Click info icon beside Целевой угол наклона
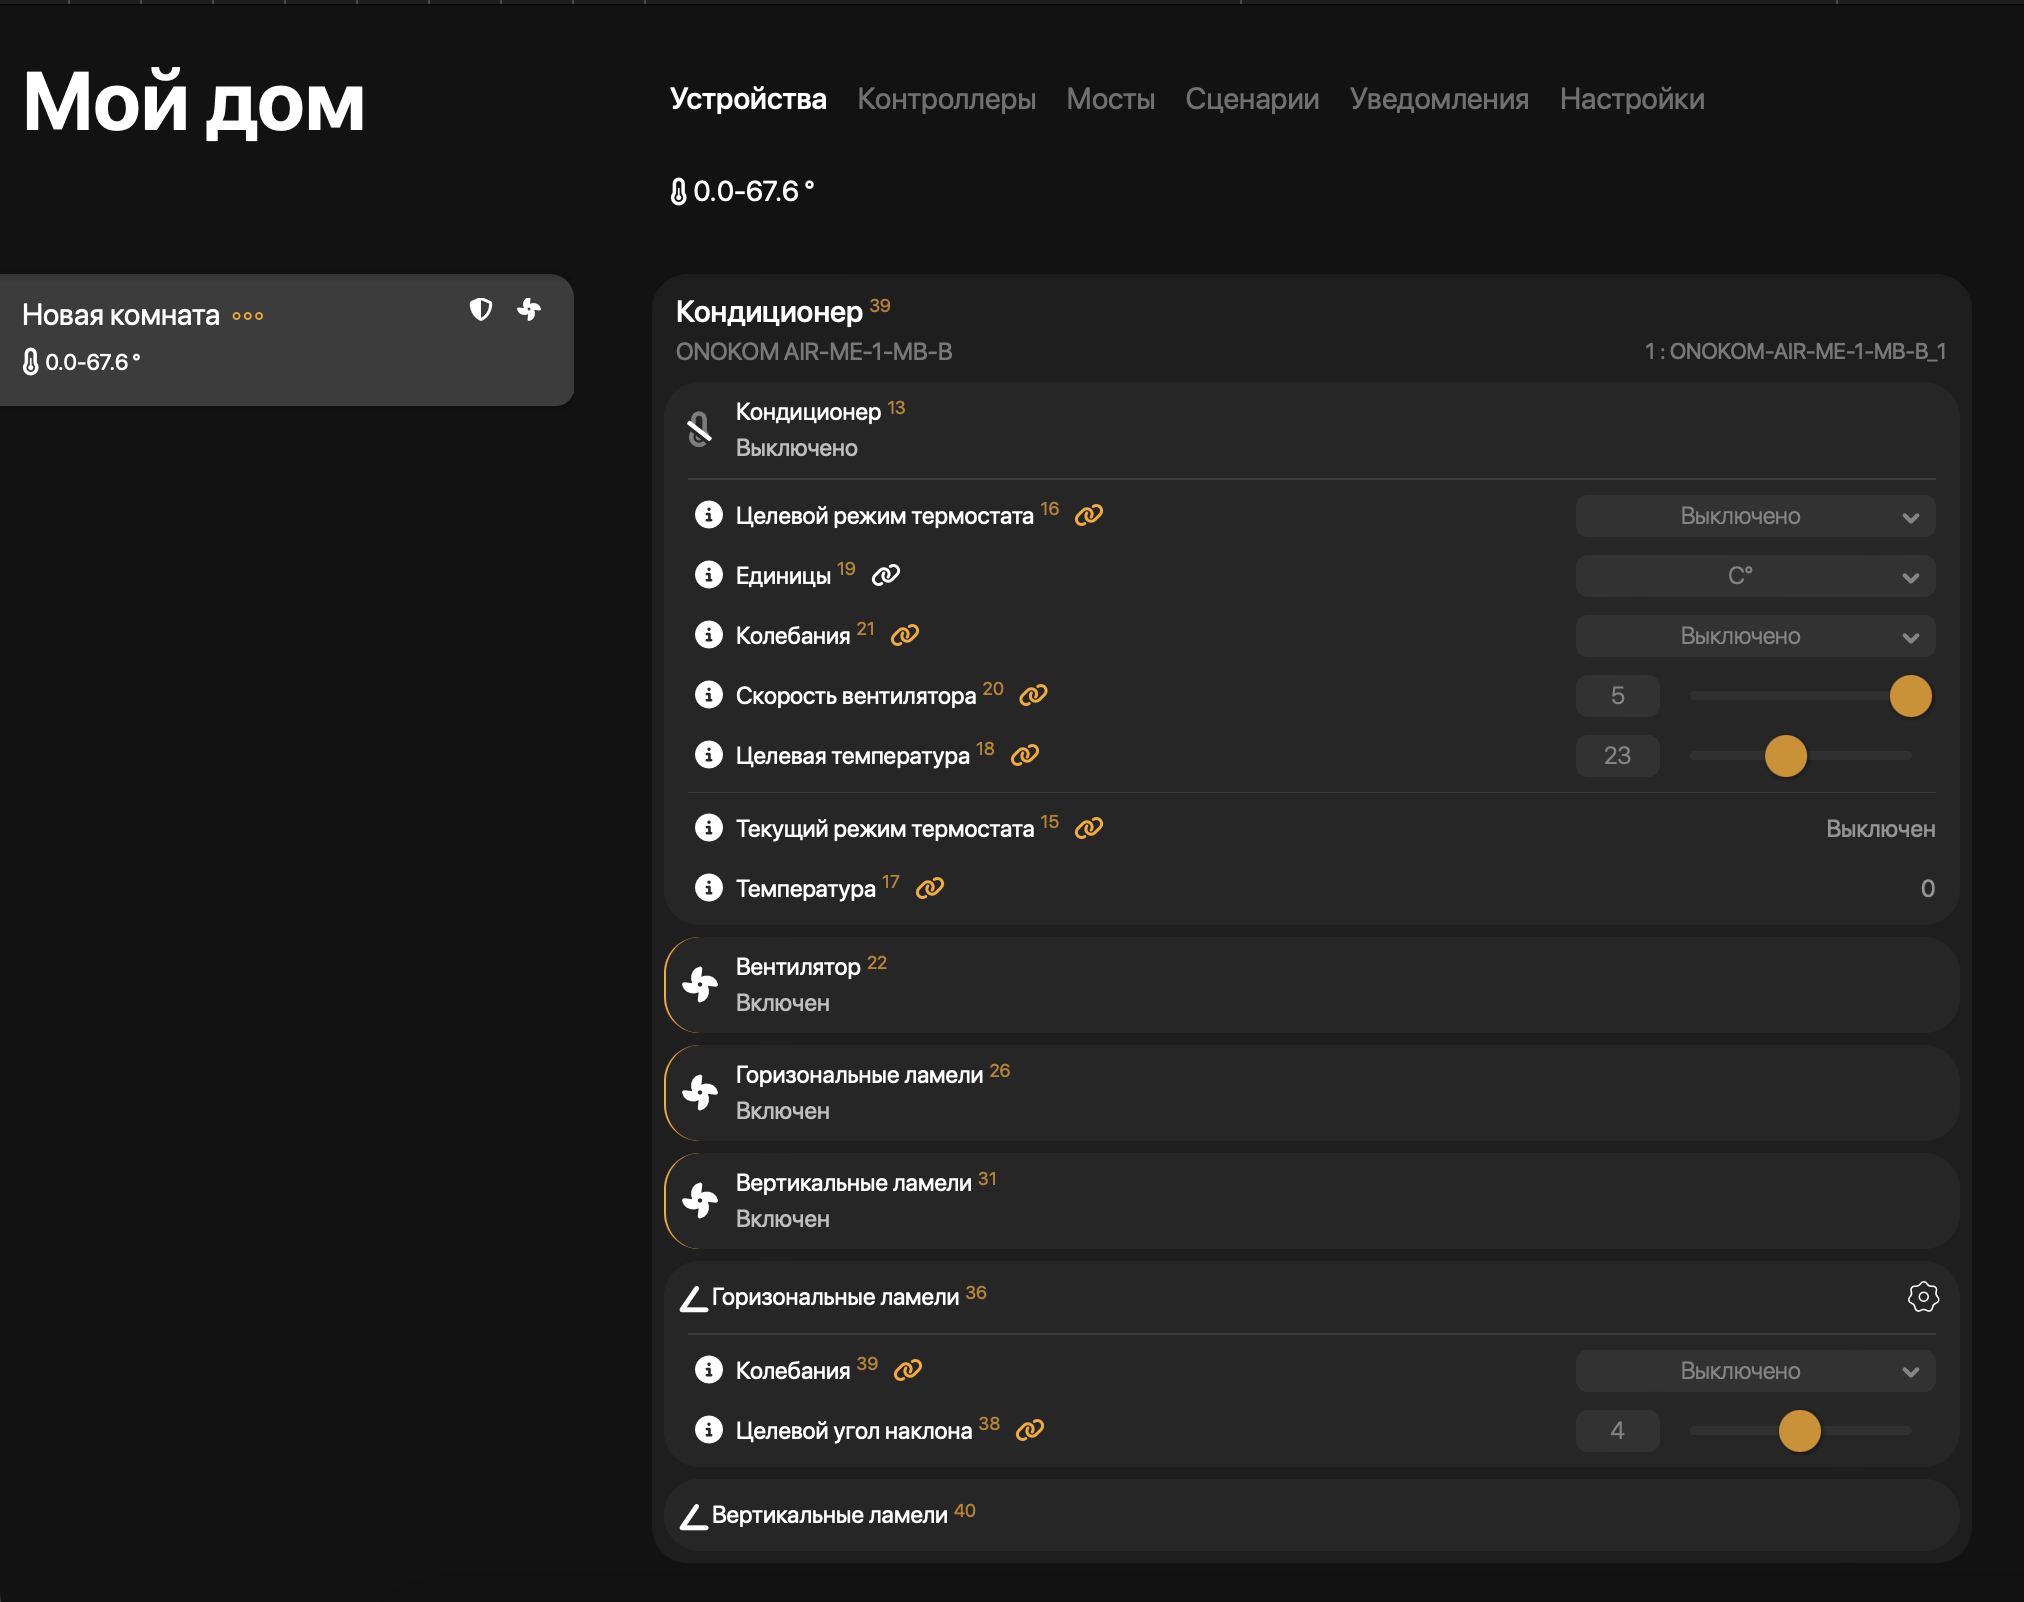Viewport: 2024px width, 1602px height. 709,1430
